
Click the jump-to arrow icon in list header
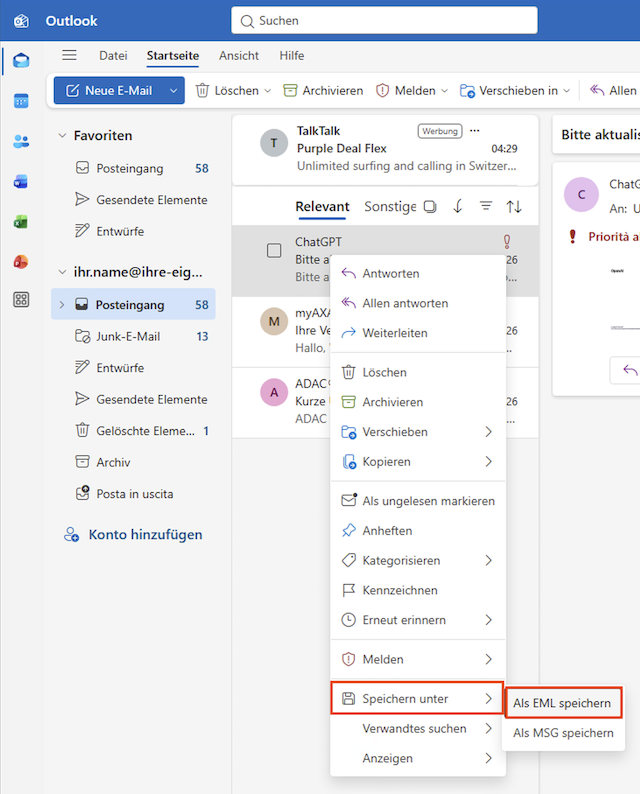point(458,206)
